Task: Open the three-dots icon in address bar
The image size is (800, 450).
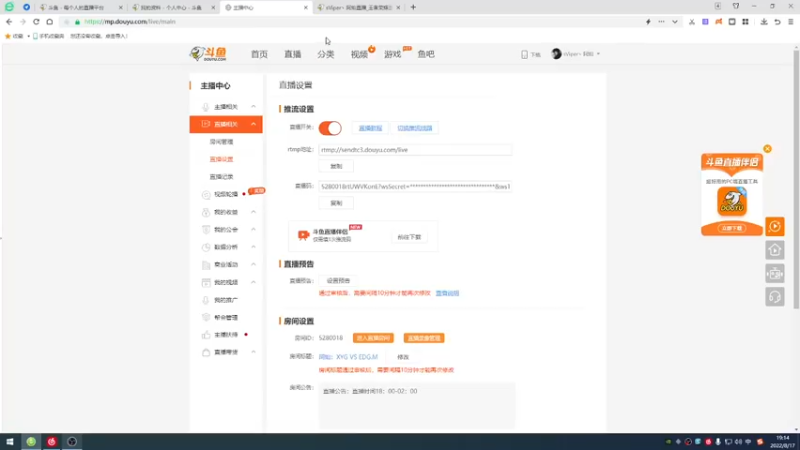Action: click(x=661, y=21)
